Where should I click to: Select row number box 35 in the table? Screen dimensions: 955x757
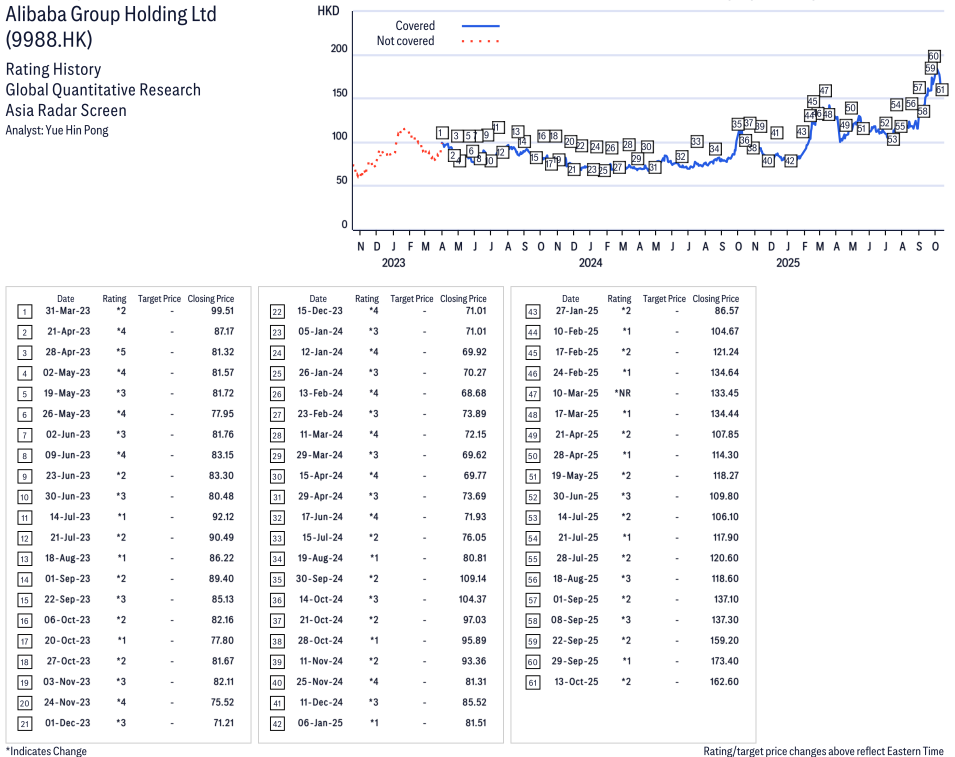(277, 579)
